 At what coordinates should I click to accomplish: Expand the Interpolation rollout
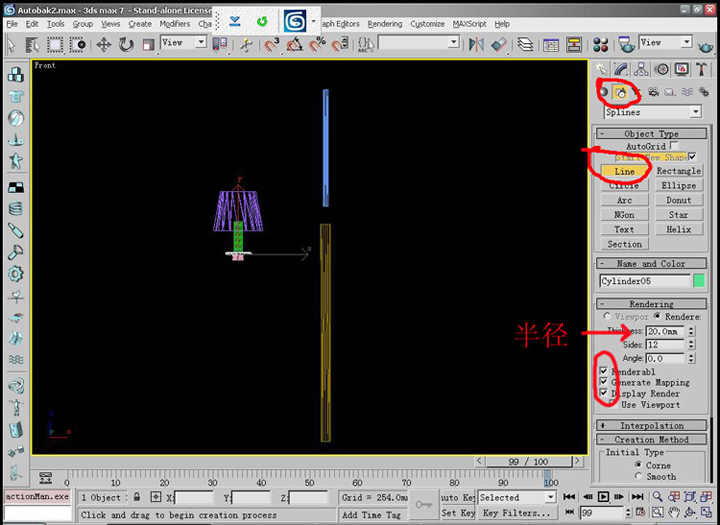[651, 425]
